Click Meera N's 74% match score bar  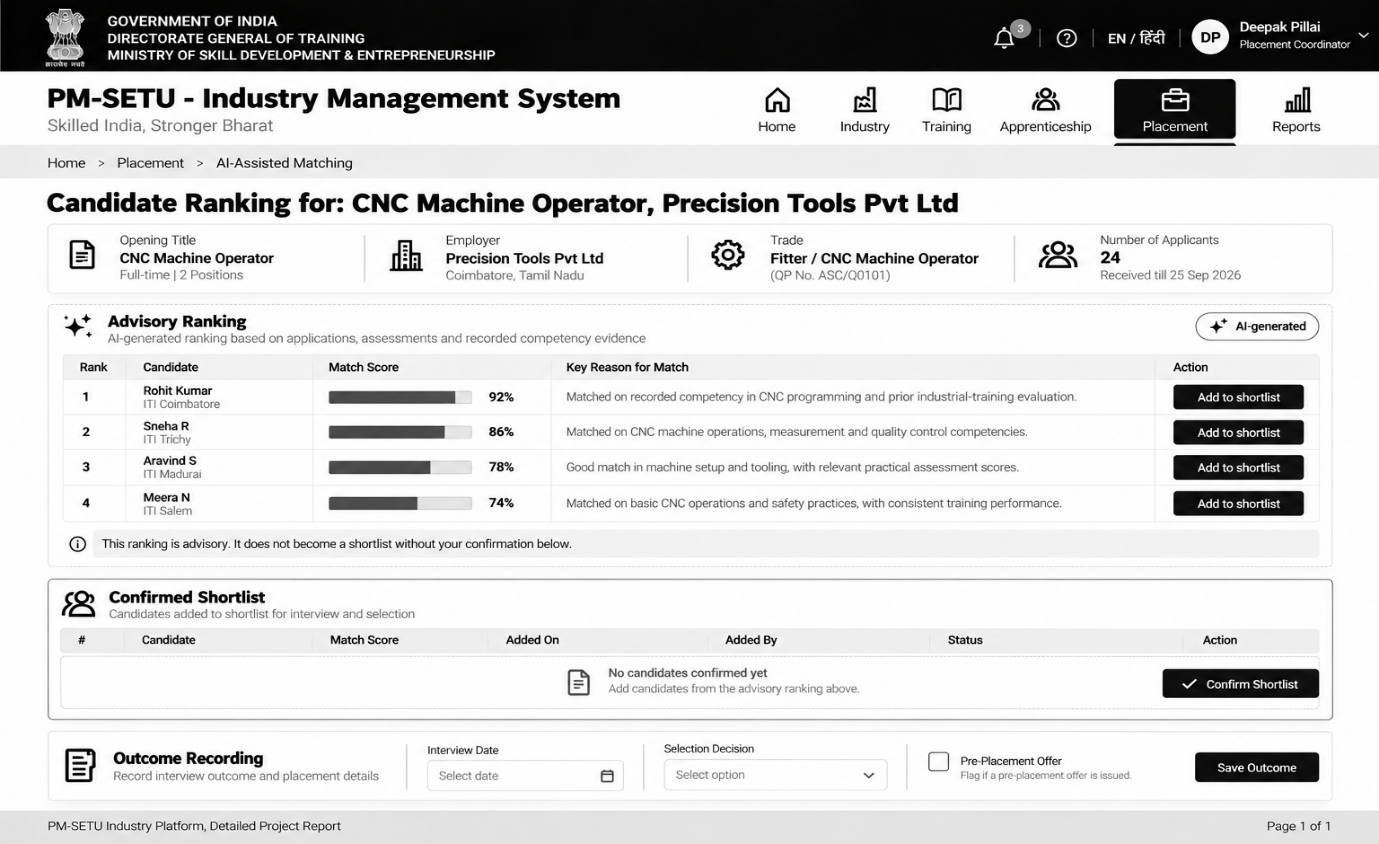click(x=400, y=503)
